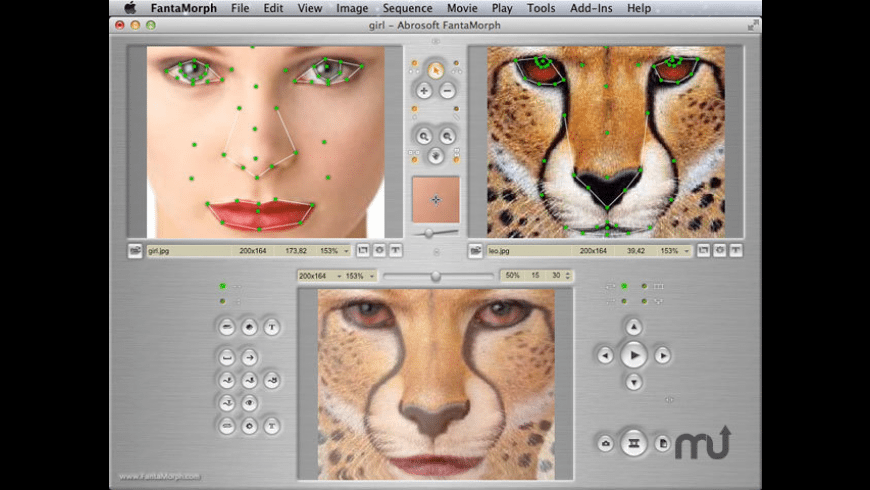870x490 pixels.
Task: Click the morph progress slider thumb
Action: click(436, 276)
